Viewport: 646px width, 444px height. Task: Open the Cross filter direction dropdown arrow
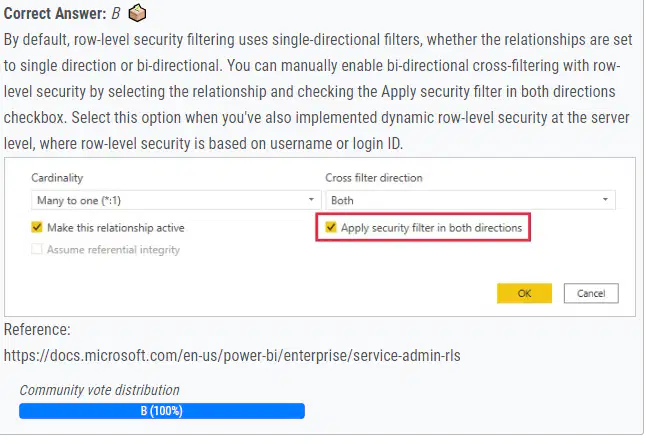(605, 200)
